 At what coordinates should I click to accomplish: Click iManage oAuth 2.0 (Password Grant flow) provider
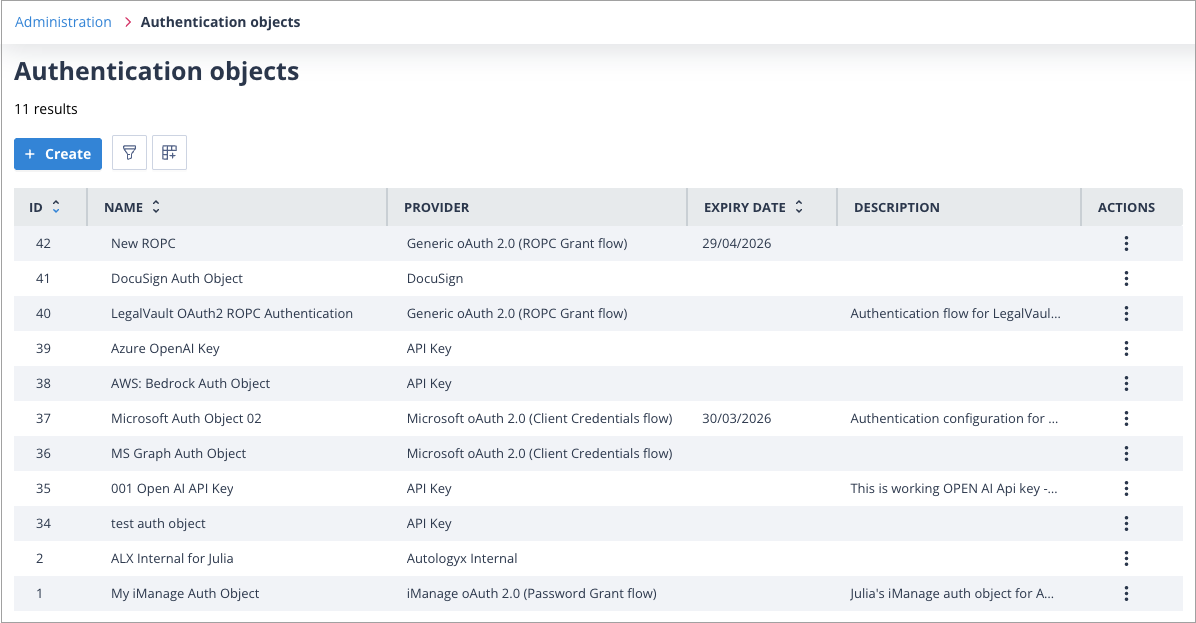pyautogui.click(x=532, y=594)
